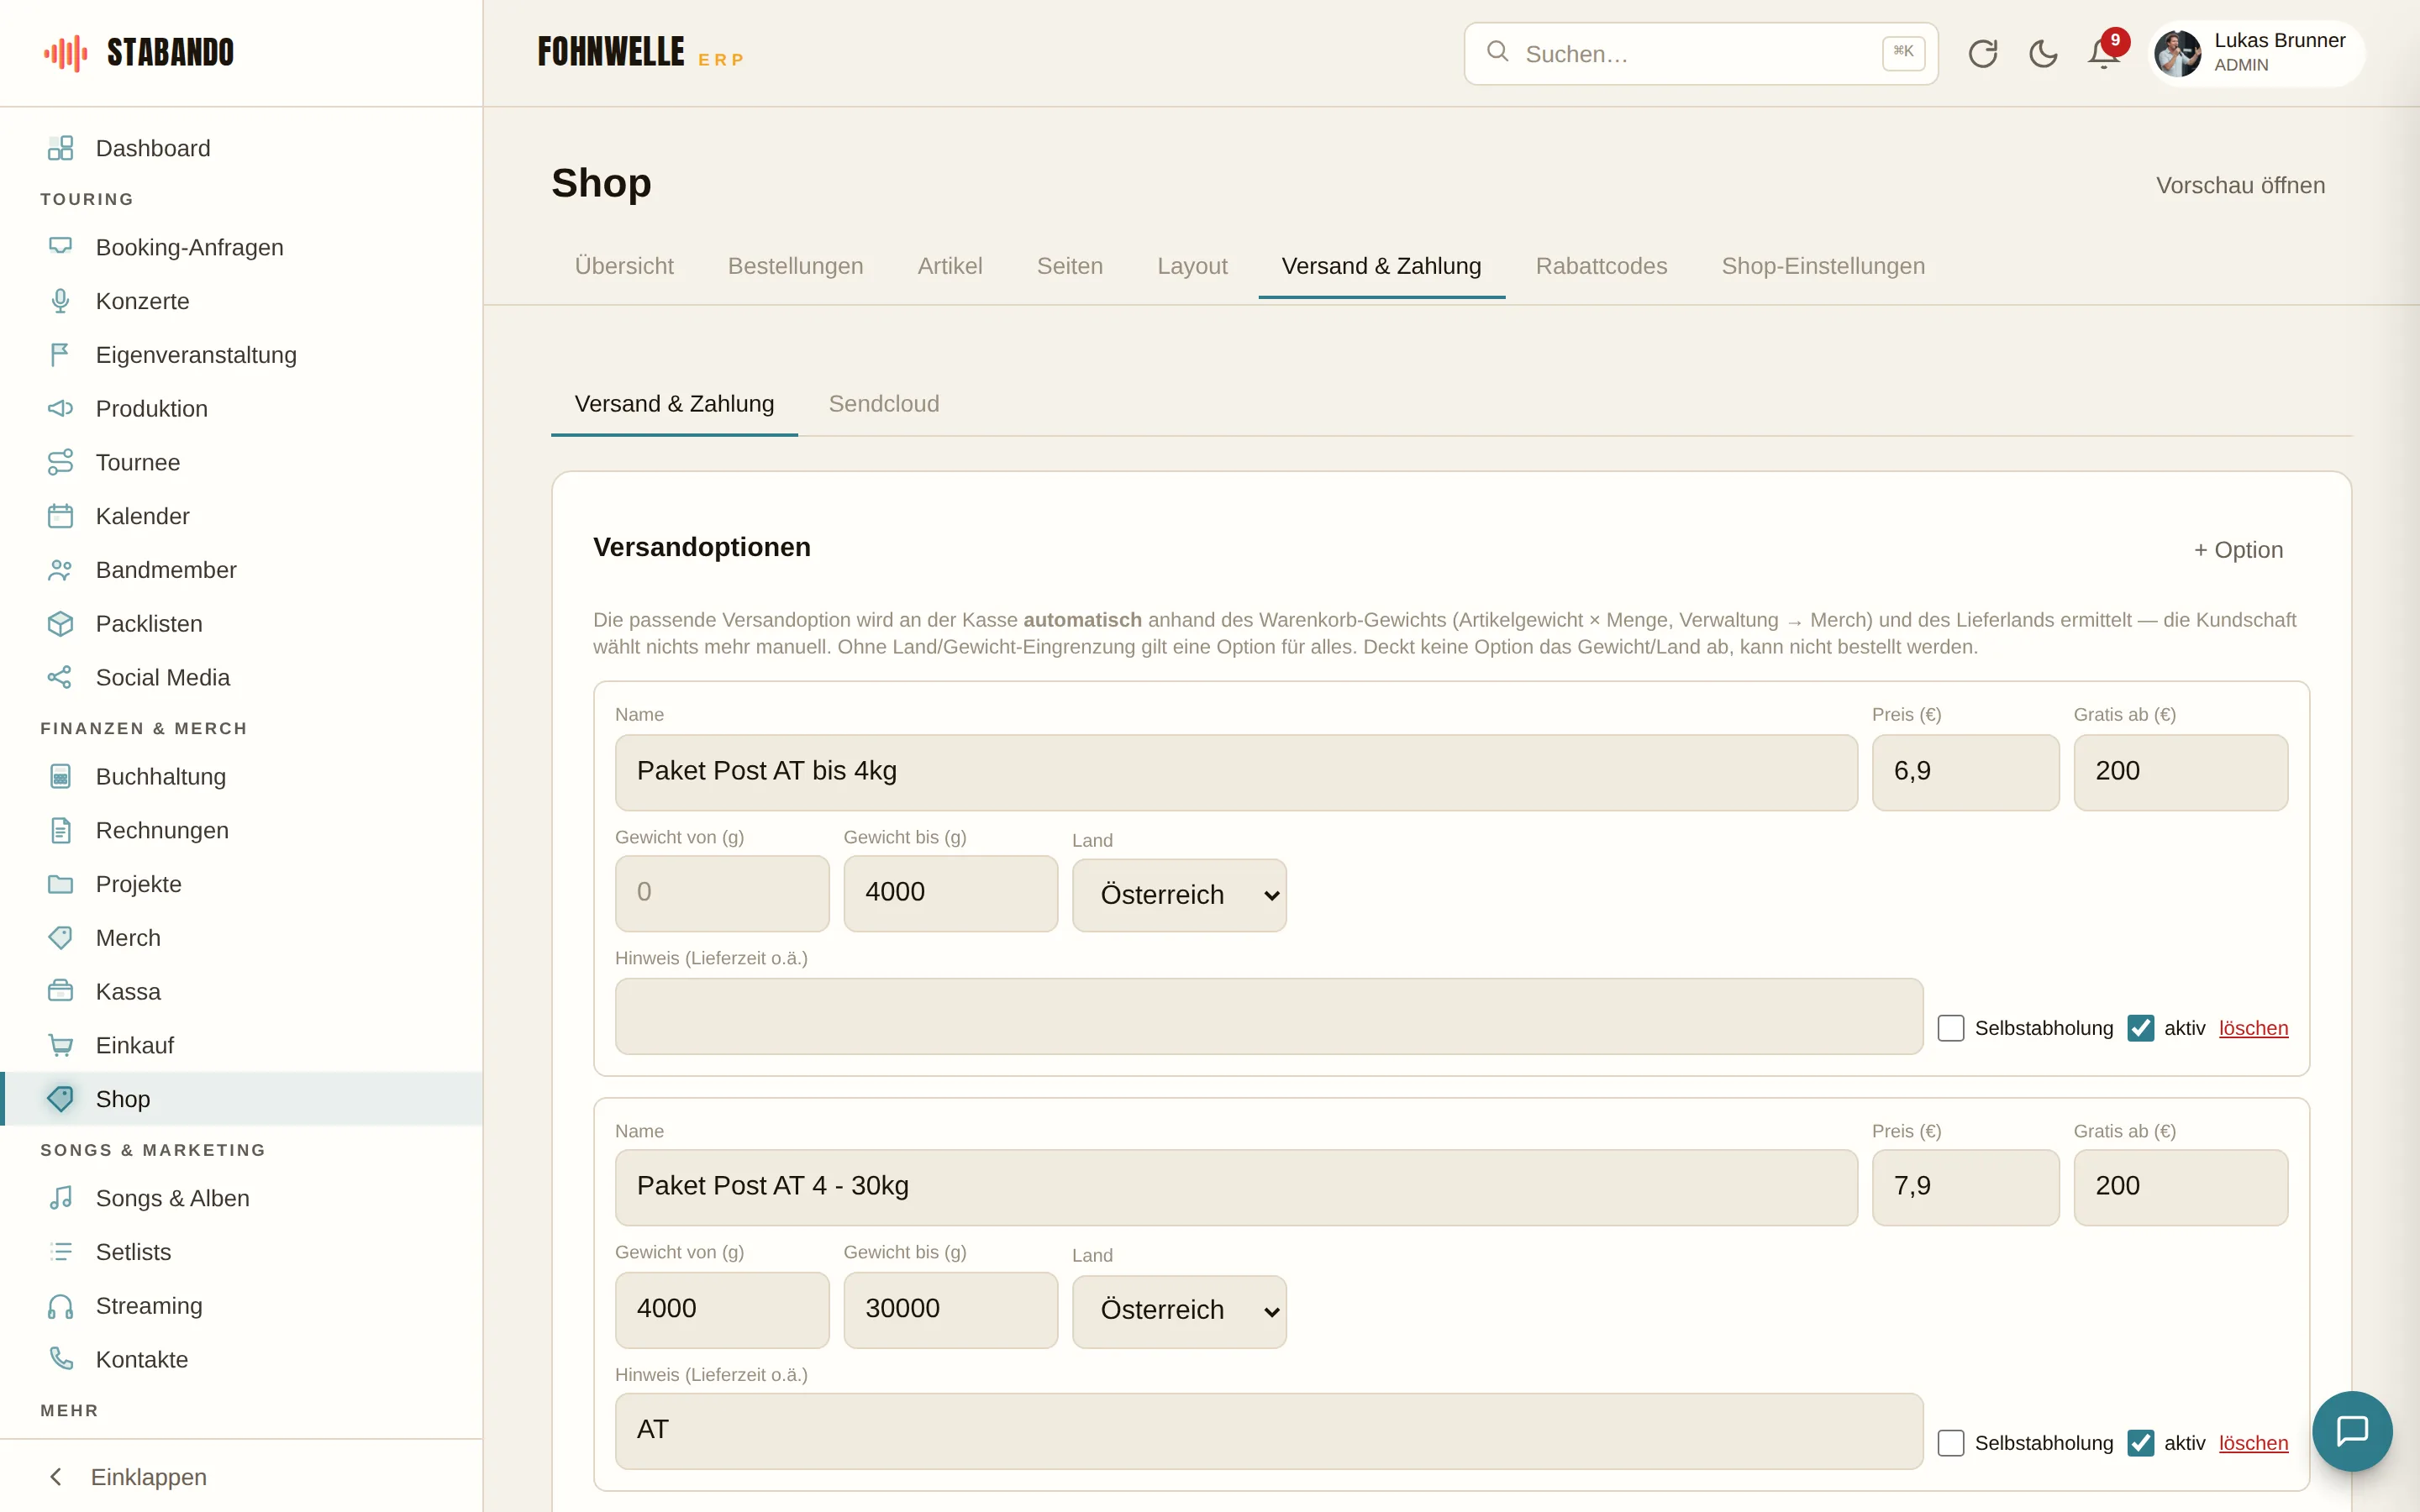Click the Preis field showing 6,9
Image resolution: width=2420 pixels, height=1512 pixels.
pos(1965,772)
